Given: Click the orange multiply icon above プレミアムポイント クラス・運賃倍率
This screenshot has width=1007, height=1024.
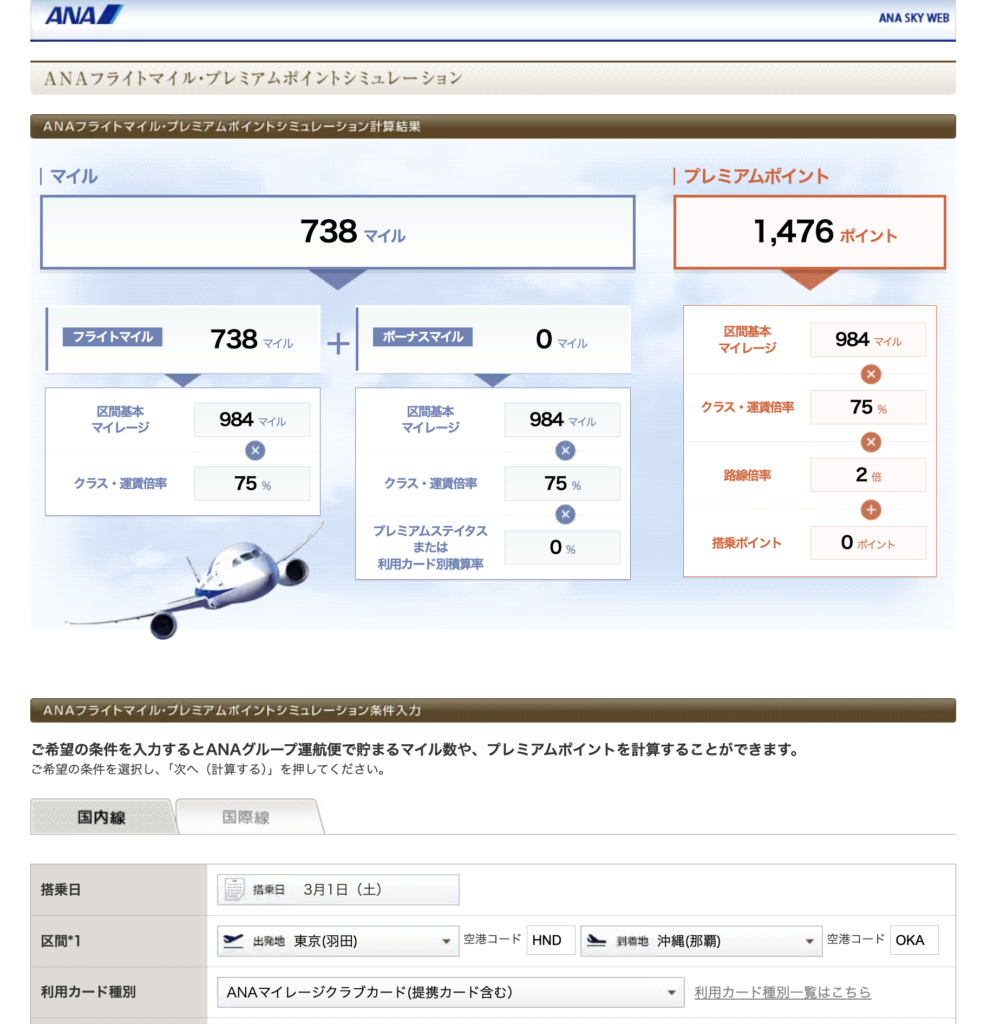Looking at the screenshot, I should [x=871, y=374].
